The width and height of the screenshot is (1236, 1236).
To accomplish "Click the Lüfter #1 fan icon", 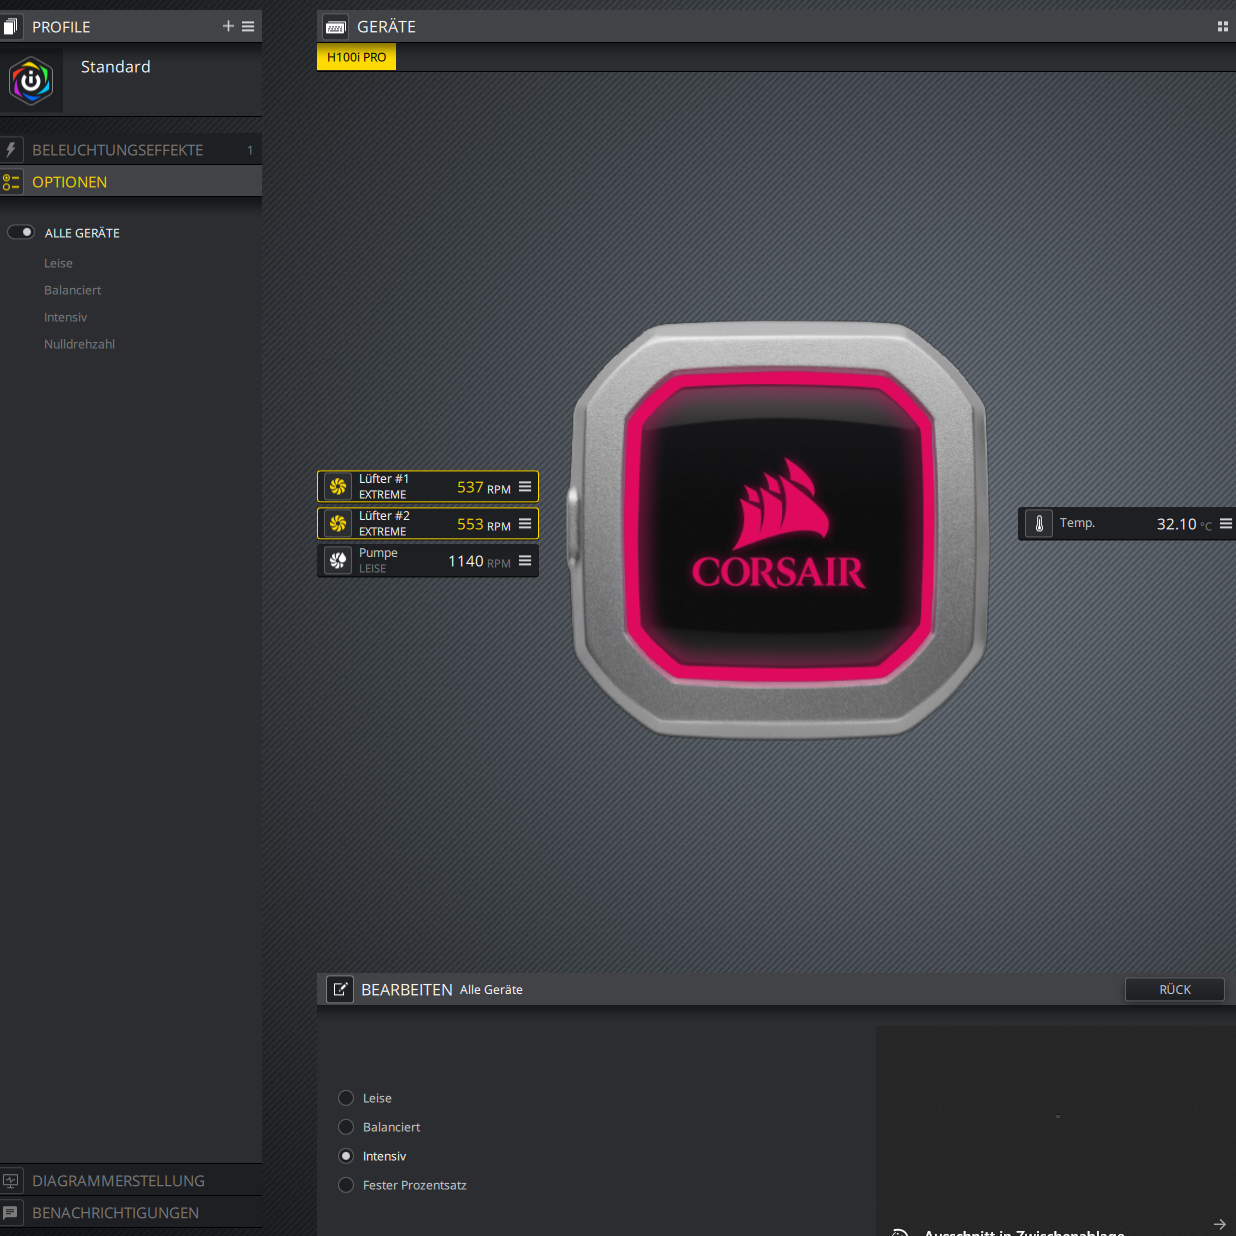I will pyautogui.click(x=338, y=487).
